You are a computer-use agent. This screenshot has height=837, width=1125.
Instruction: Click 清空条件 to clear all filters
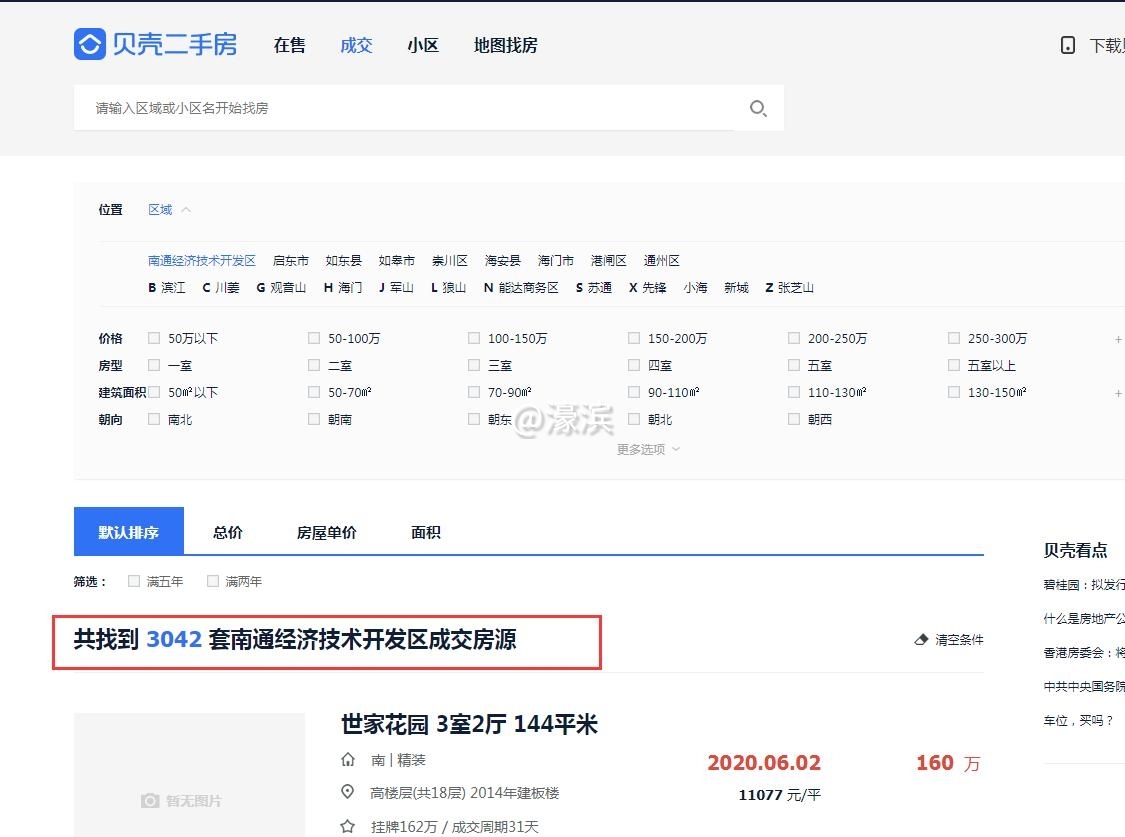pyautogui.click(x=957, y=639)
